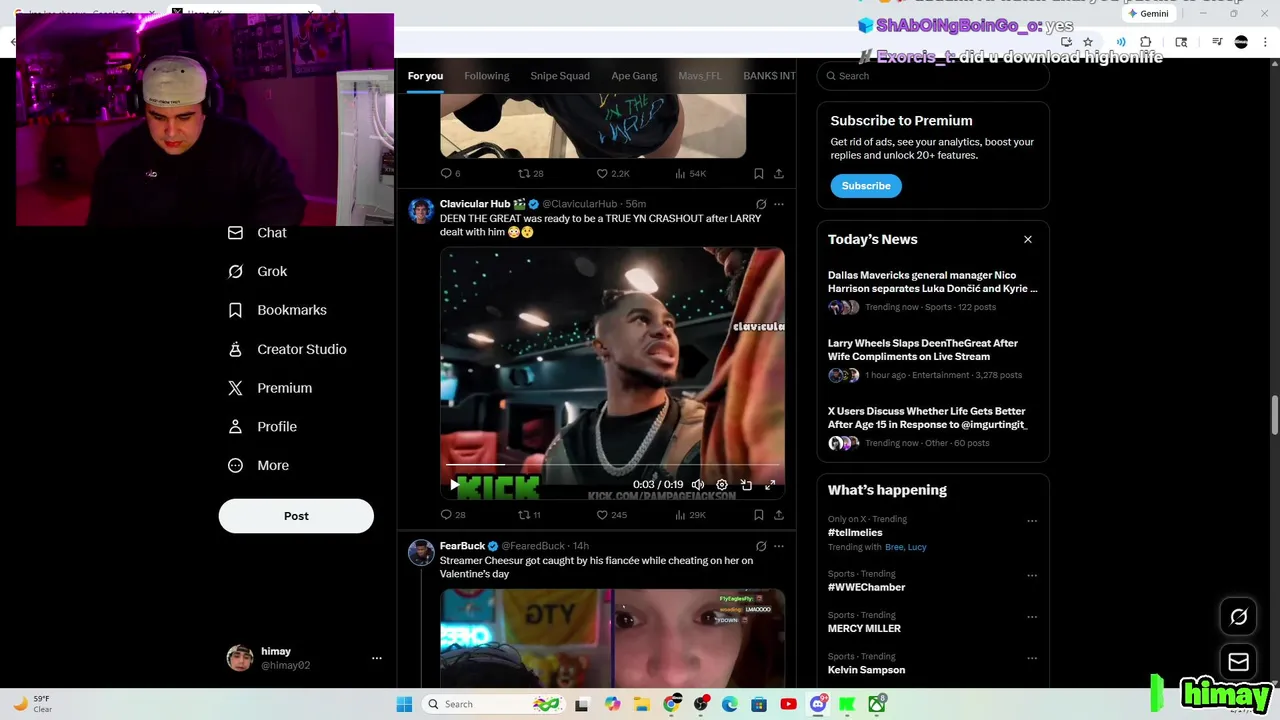View analytics of Clavicular Hub post
This screenshot has height=720, width=1280.
click(690, 515)
